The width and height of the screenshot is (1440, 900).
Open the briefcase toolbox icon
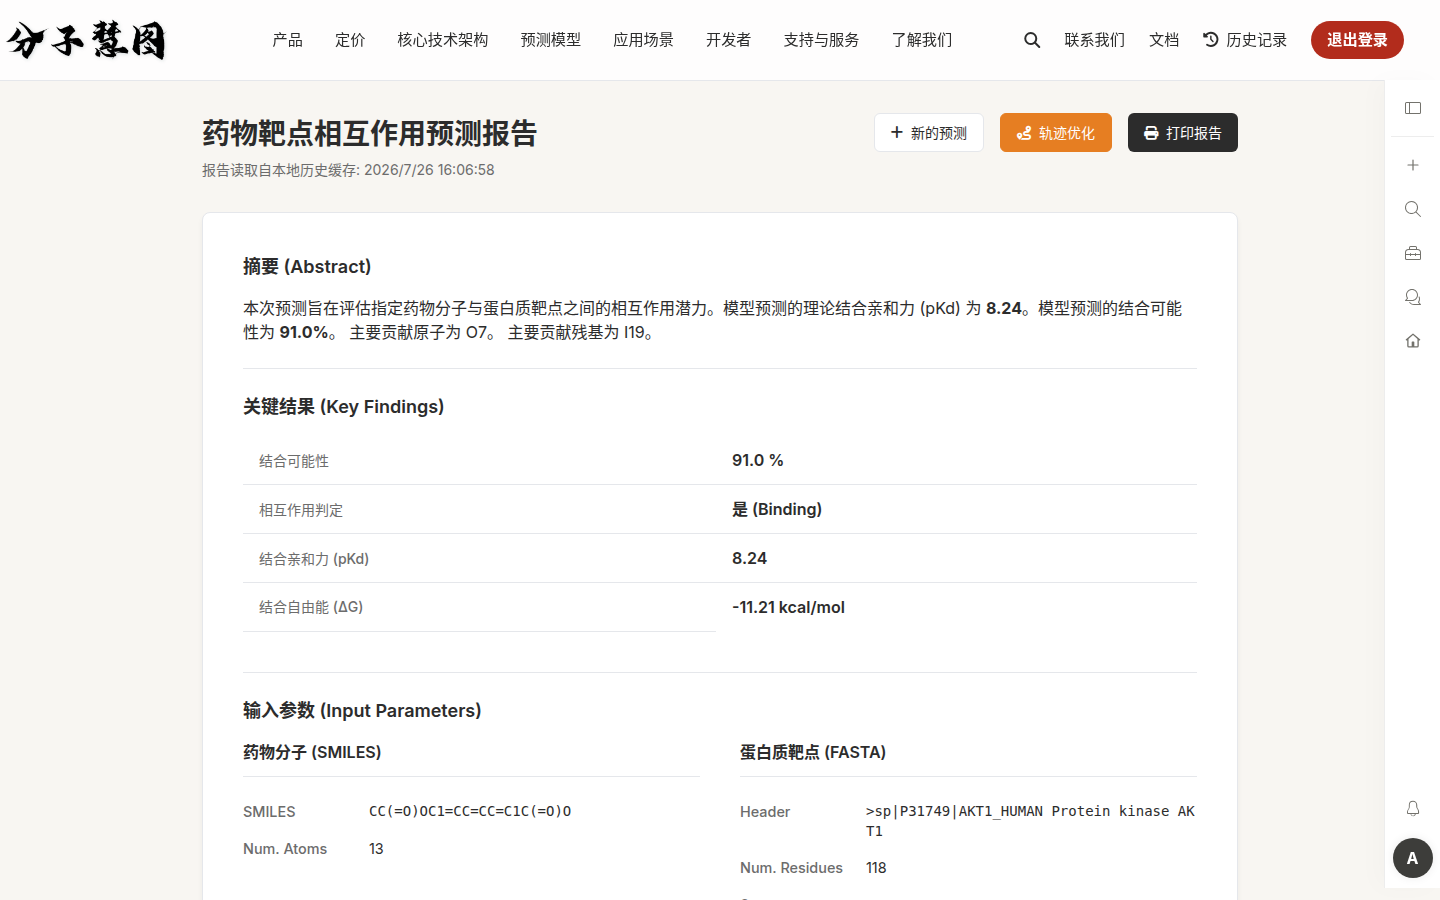[x=1413, y=253]
